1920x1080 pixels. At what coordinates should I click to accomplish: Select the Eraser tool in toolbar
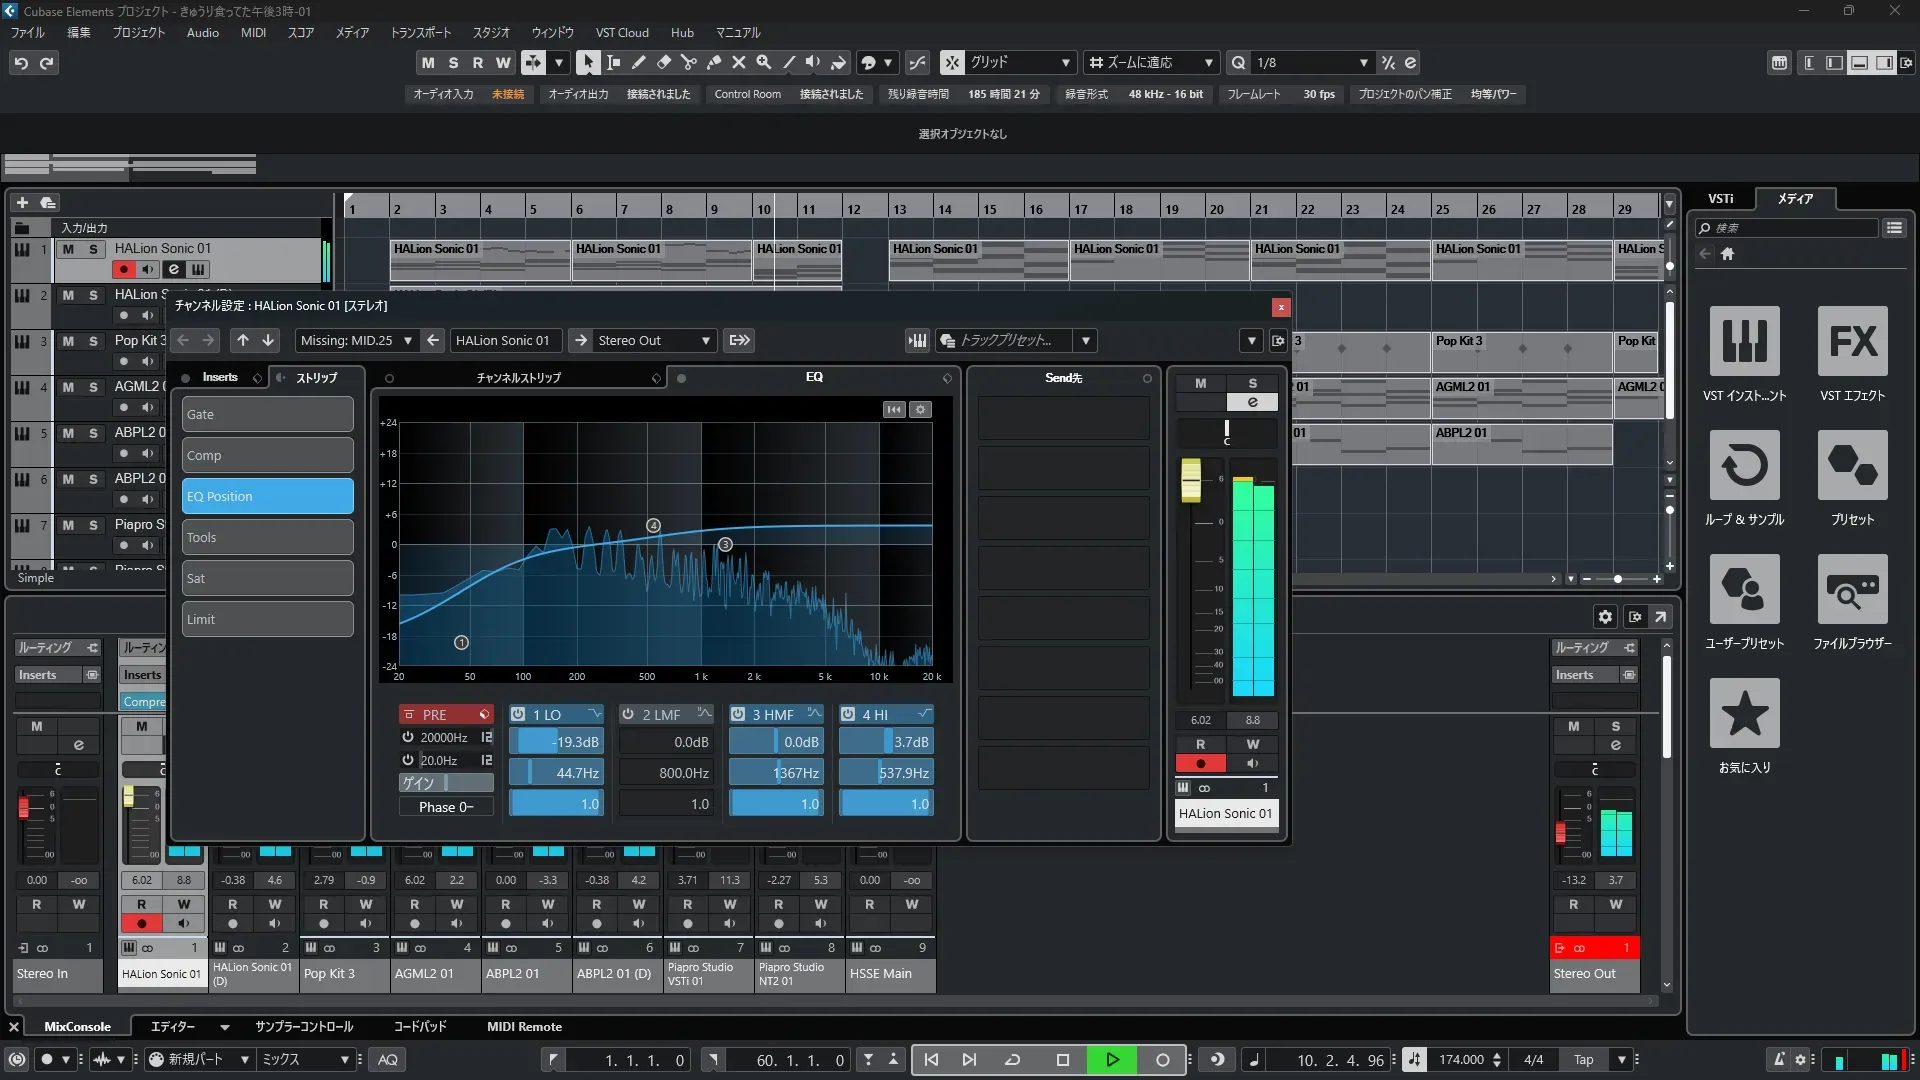click(664, 62)
